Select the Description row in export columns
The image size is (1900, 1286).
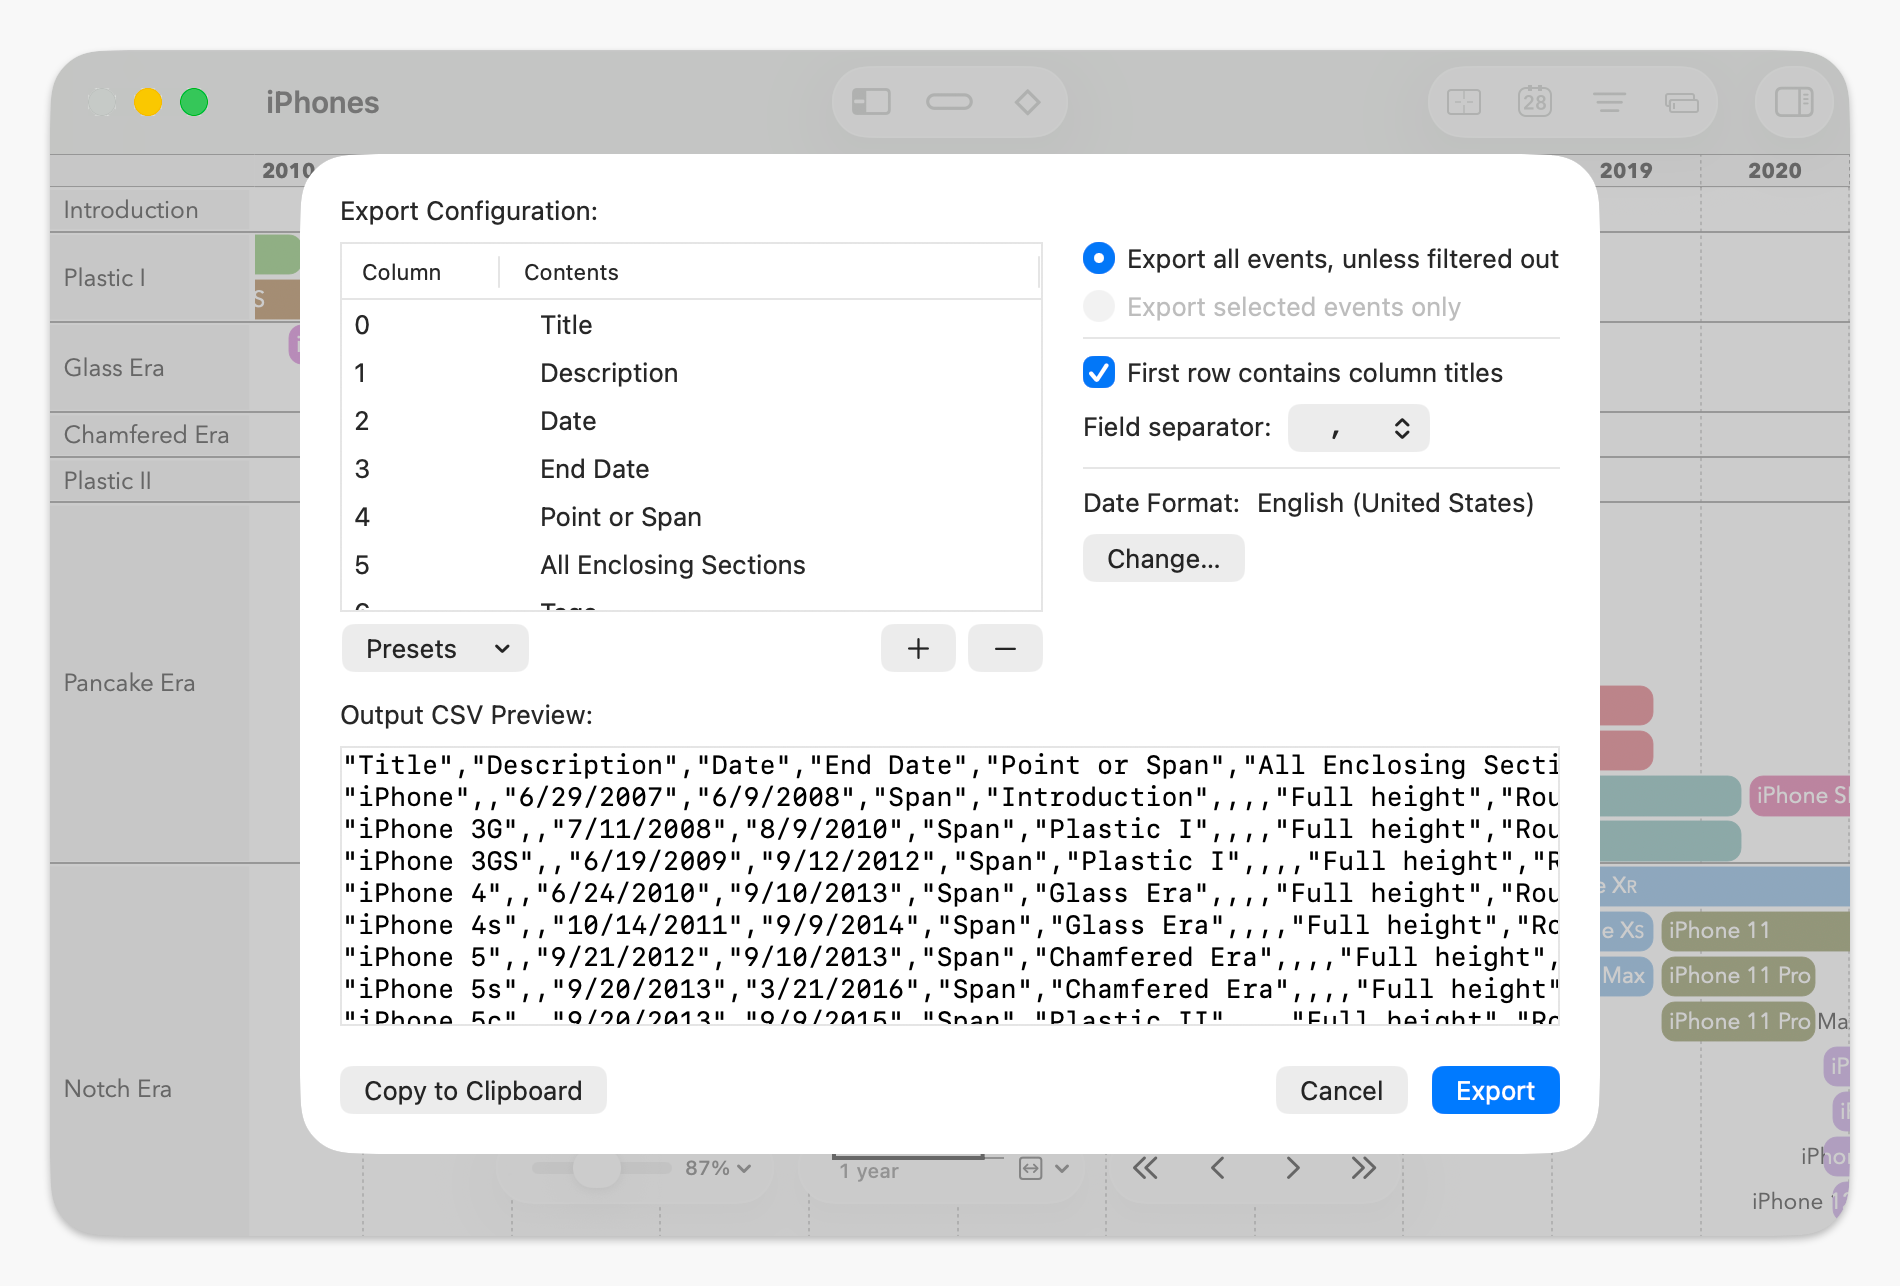tap(609, 372)
